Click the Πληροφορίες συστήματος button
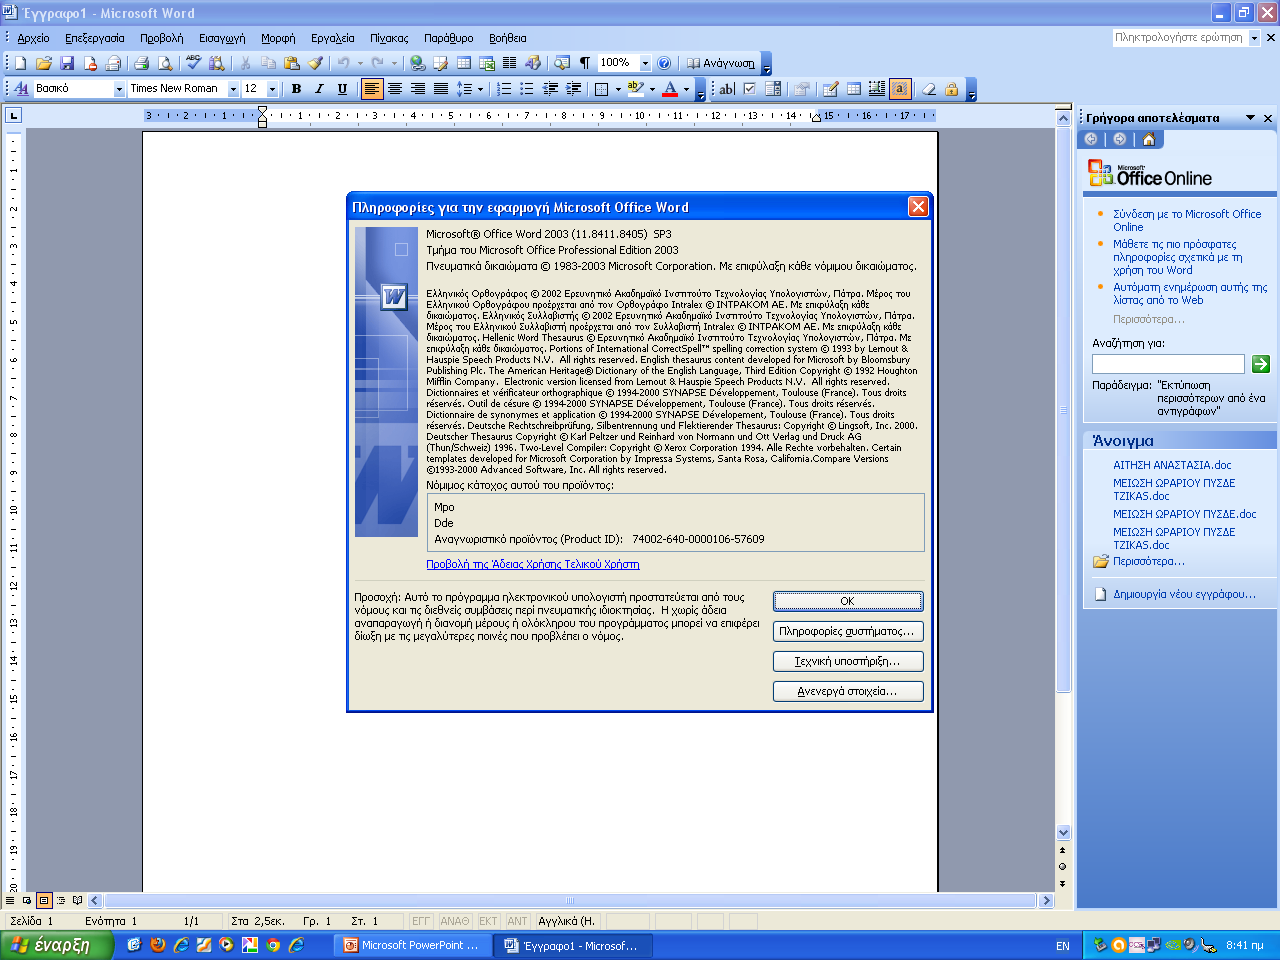 point(848,631)
